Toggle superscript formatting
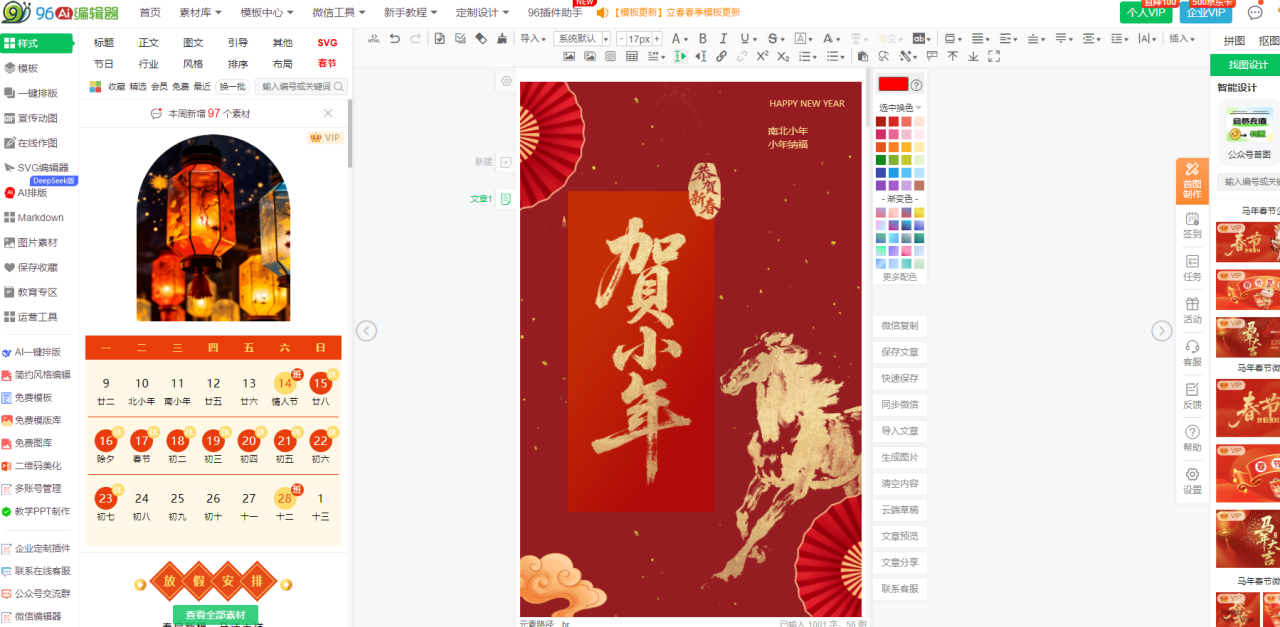1280x627 pixels. [762, 57]
